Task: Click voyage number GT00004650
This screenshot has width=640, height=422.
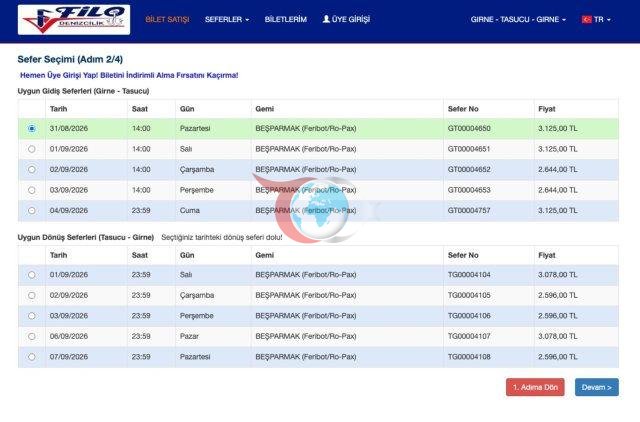Action: coord(469,129)
